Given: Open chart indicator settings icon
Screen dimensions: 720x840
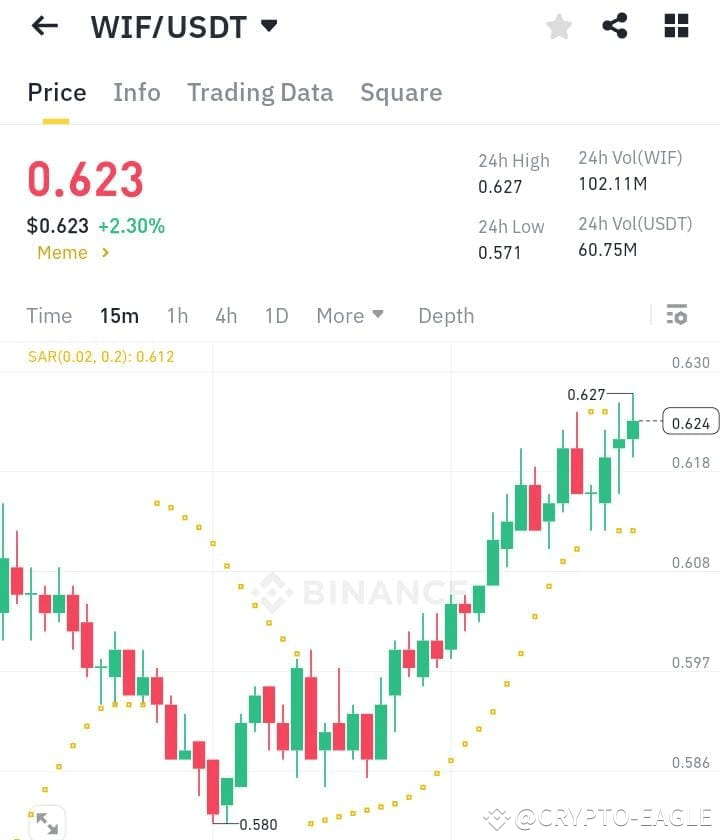Looking at the screenshot, I should [x=676, y=315].
